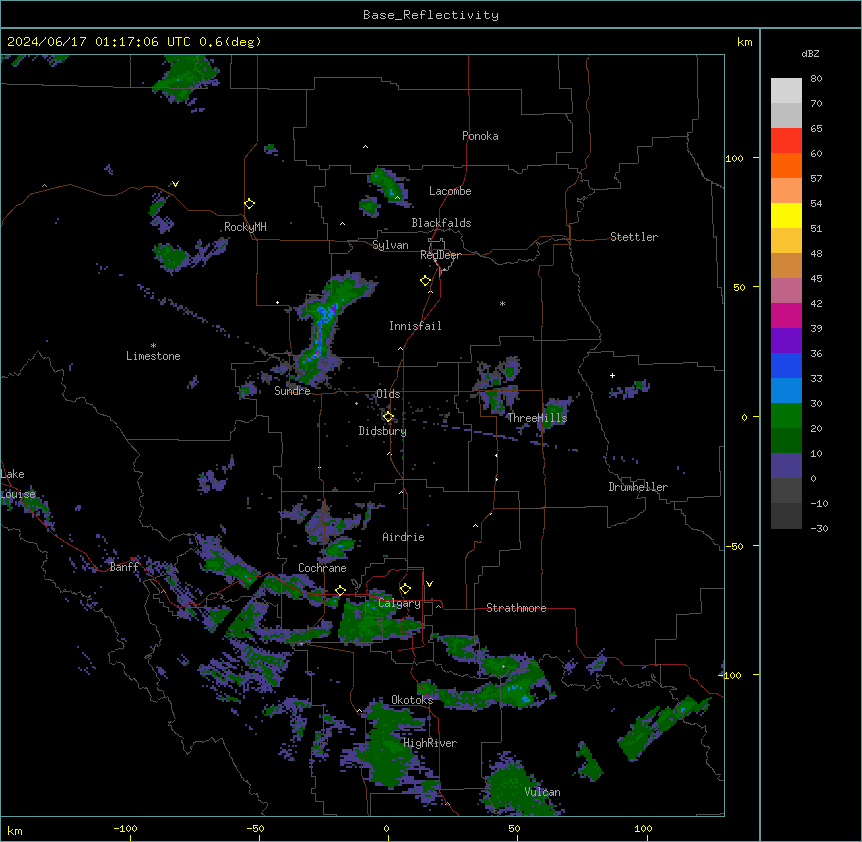Select the yellow diamond marker south of RedDeer
Screen dimensions: 862x842
point(426,281)
